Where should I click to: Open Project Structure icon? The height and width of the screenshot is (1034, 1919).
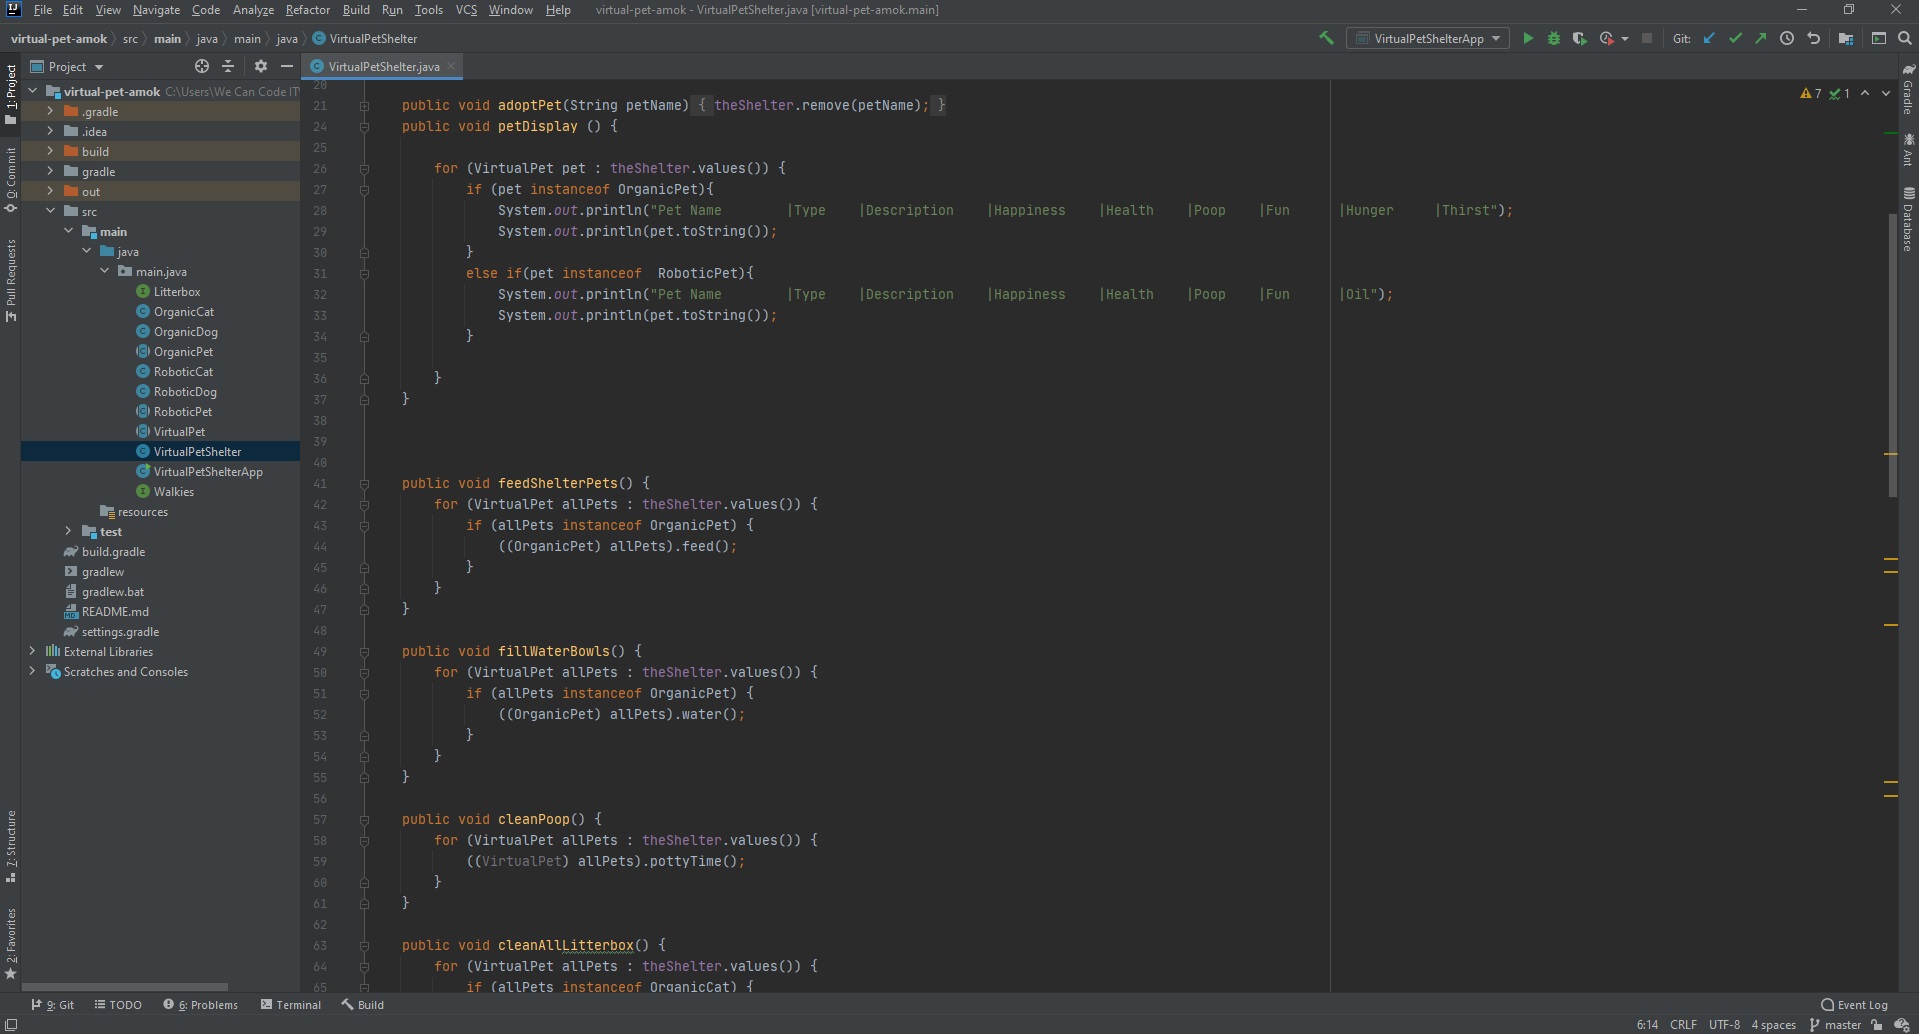tap(1846, 38)
